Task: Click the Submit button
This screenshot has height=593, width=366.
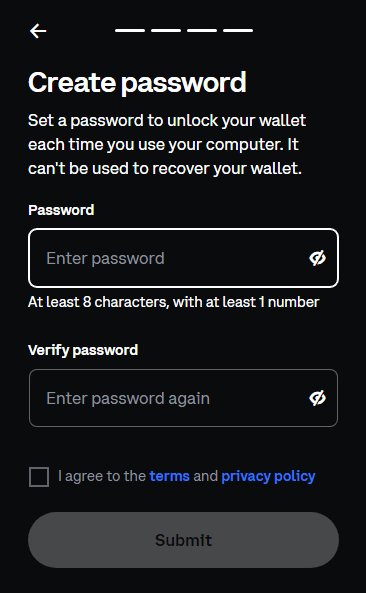Action: coord(183,540)
